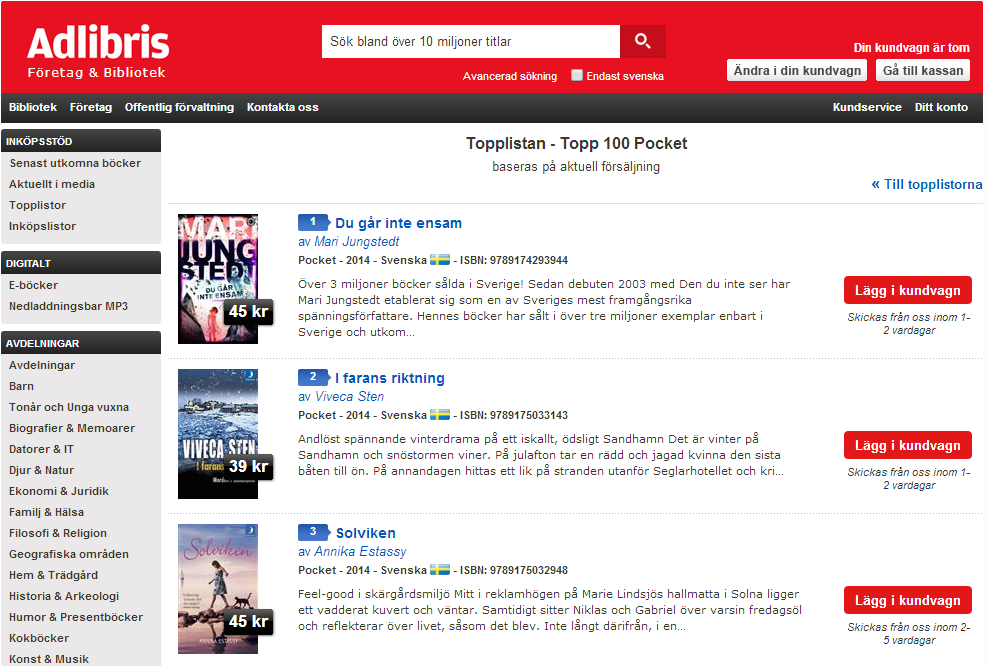This screenshot has height=666, width=987.
Task: Open Ditt konto in the nav bar
Action: pos(941,107)
